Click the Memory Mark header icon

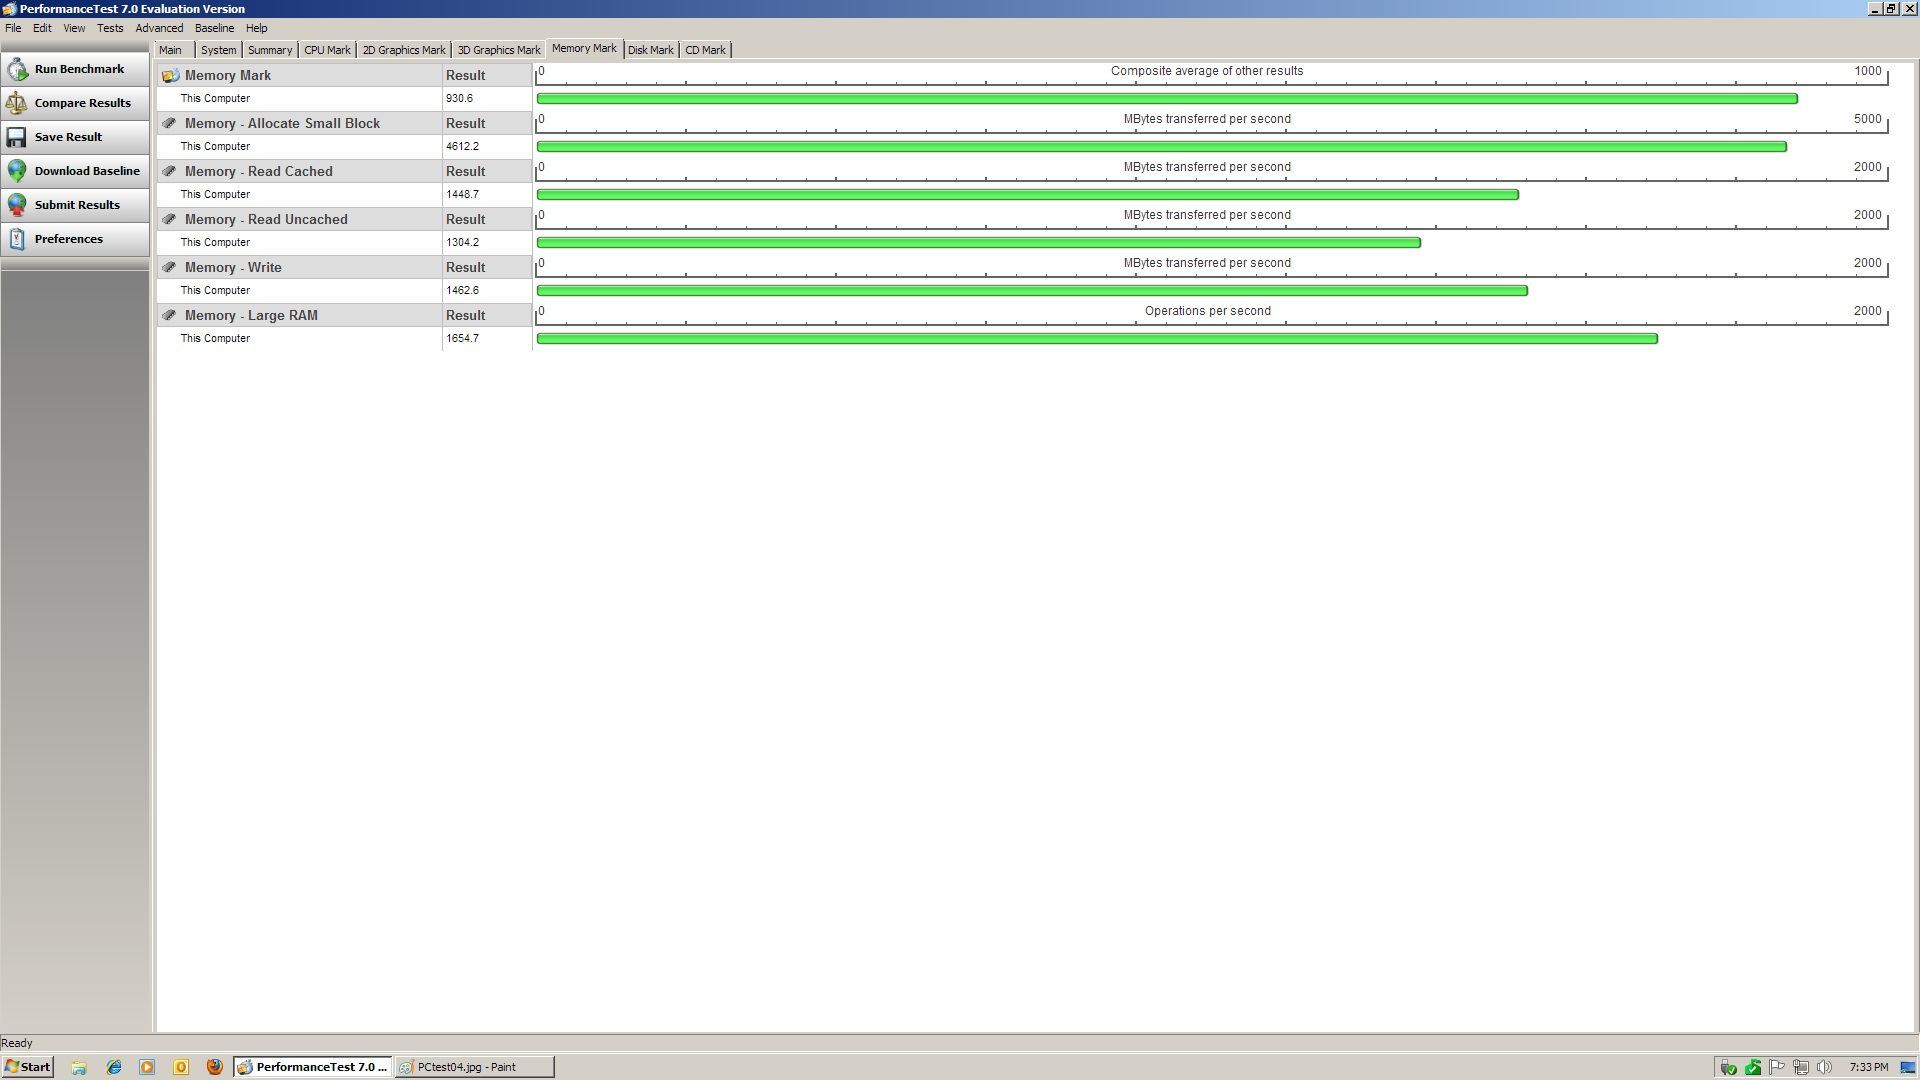[170, 75]
